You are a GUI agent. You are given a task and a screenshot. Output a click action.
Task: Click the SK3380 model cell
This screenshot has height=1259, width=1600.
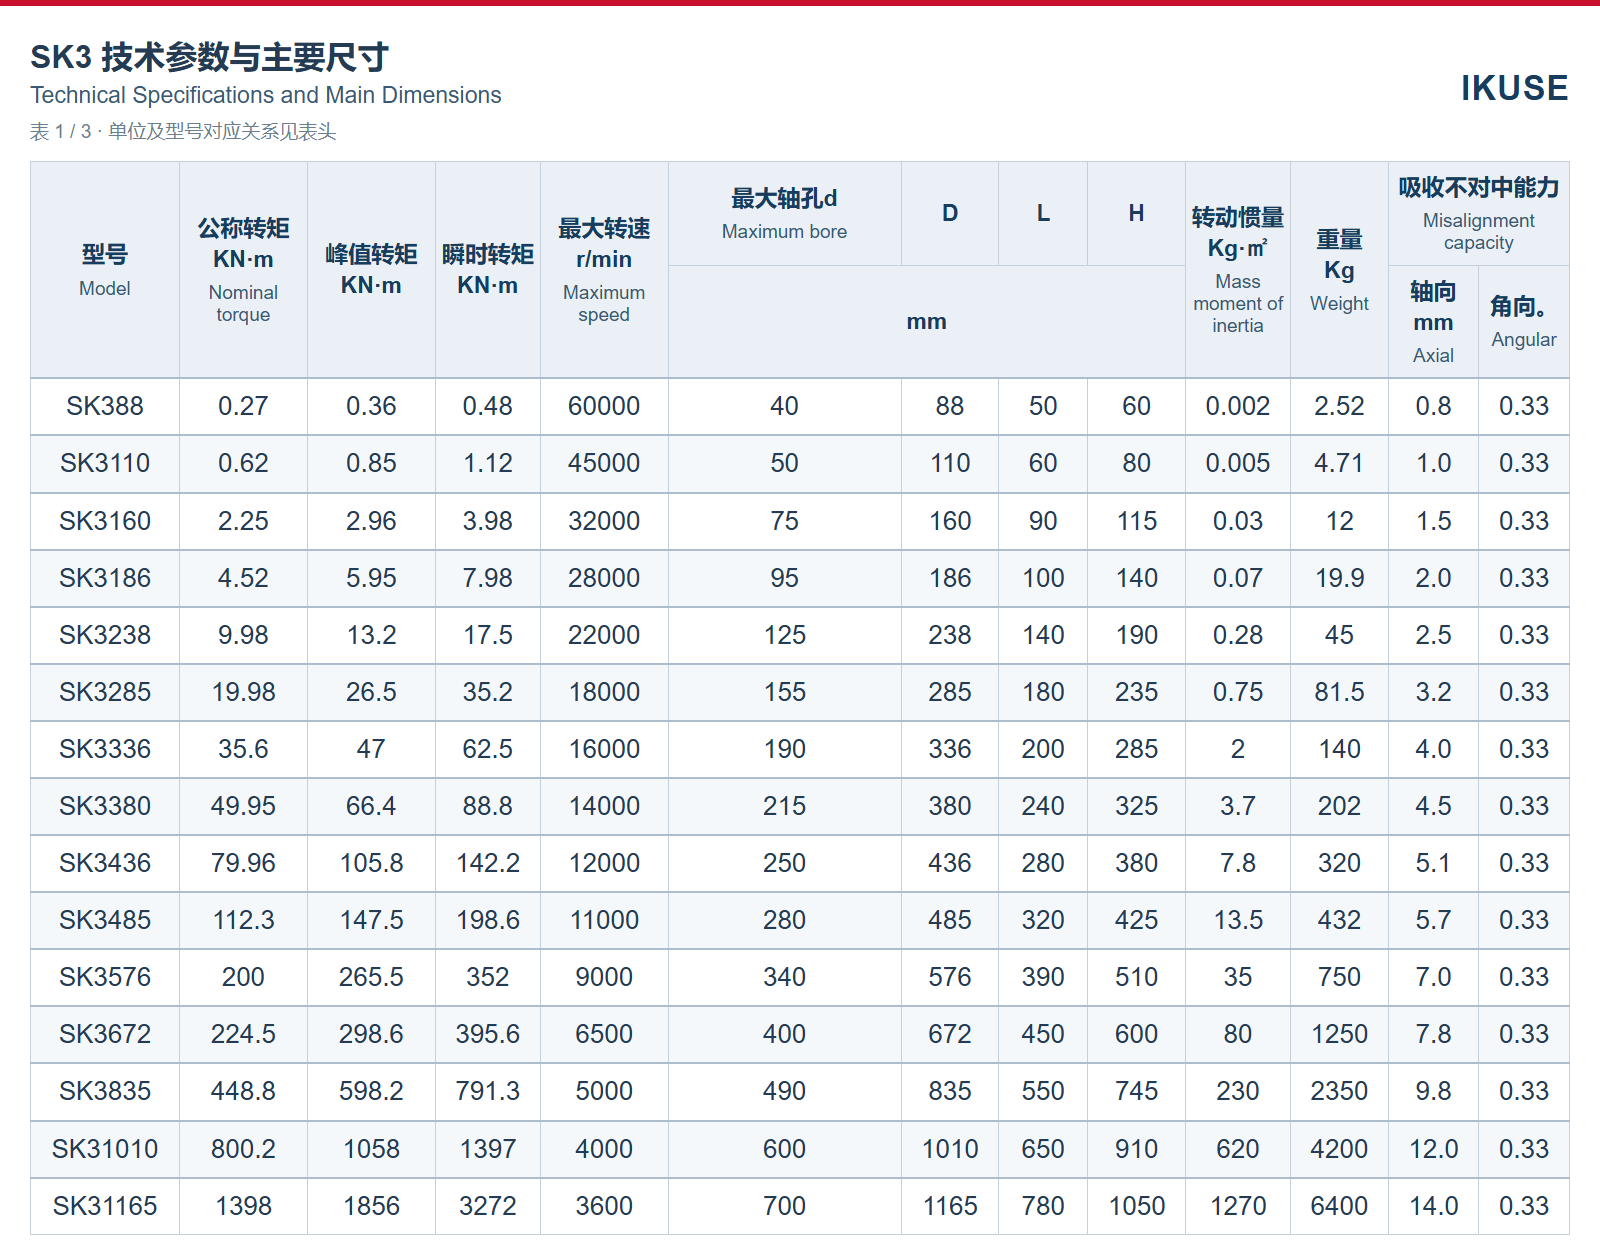105,806
